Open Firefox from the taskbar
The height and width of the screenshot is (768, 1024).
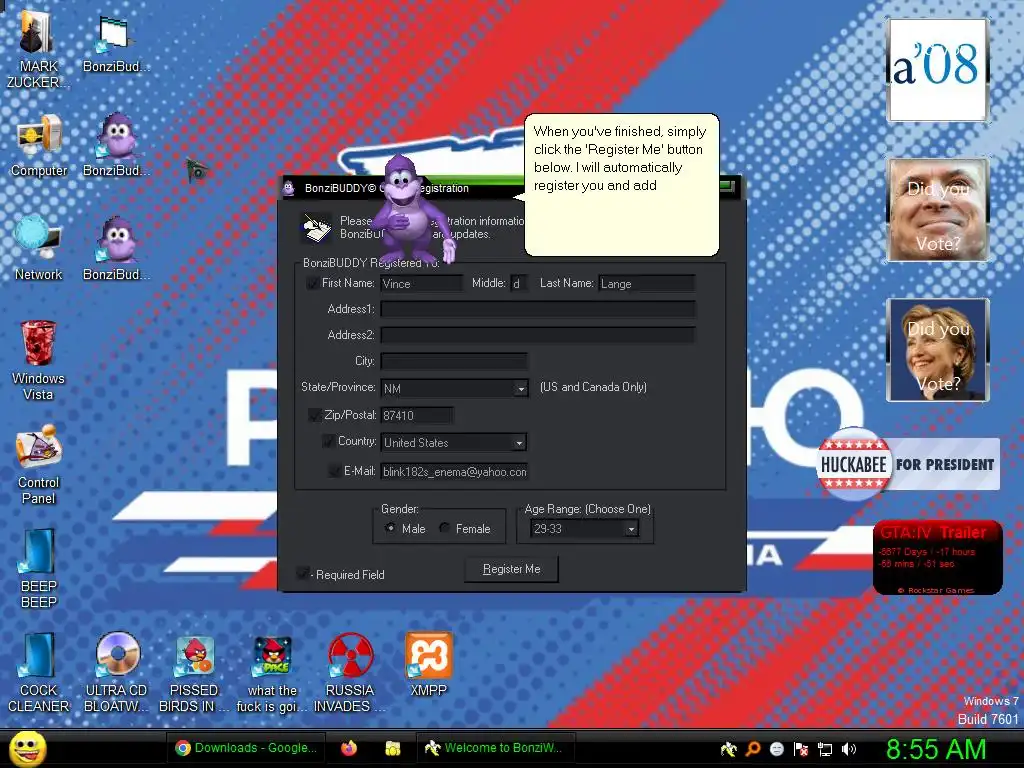click(349, 748)
